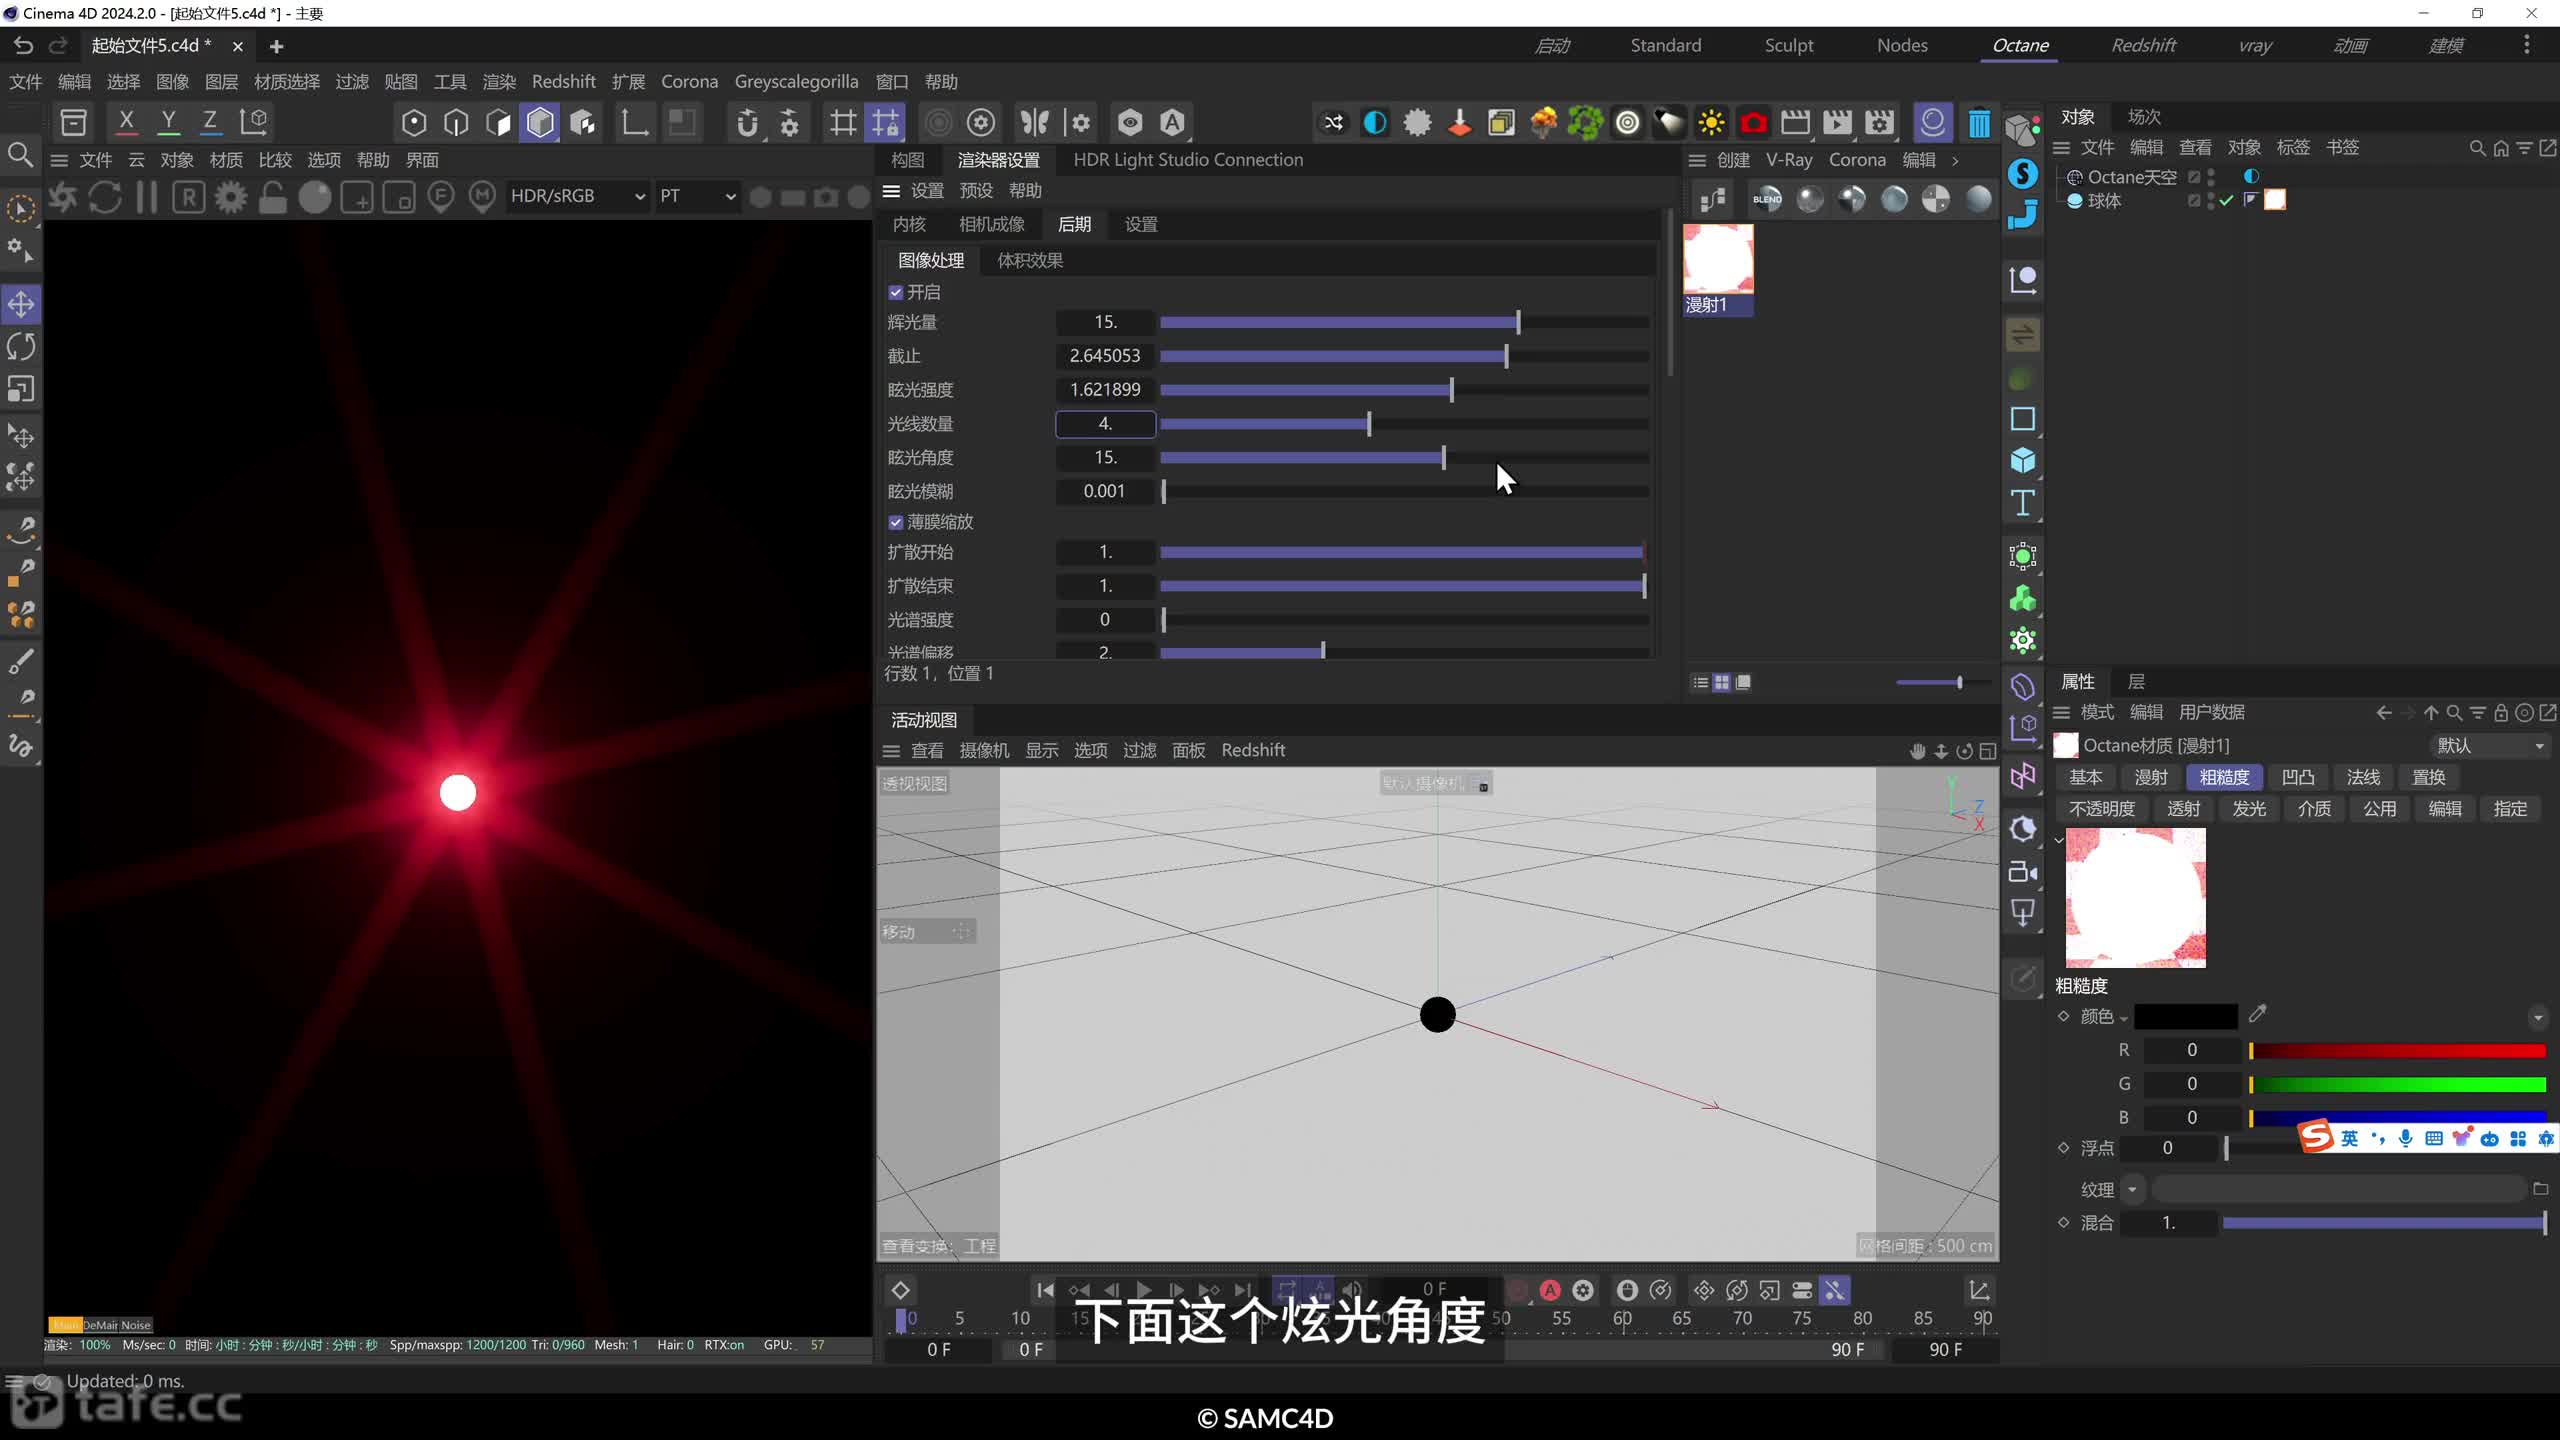Click the Z axis lock icon

(x=210, y=122)
